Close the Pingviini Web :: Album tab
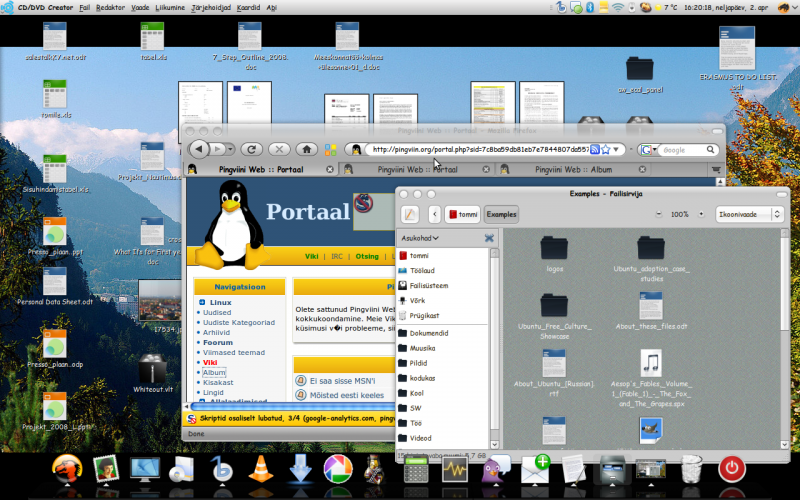 pos(642,169)
